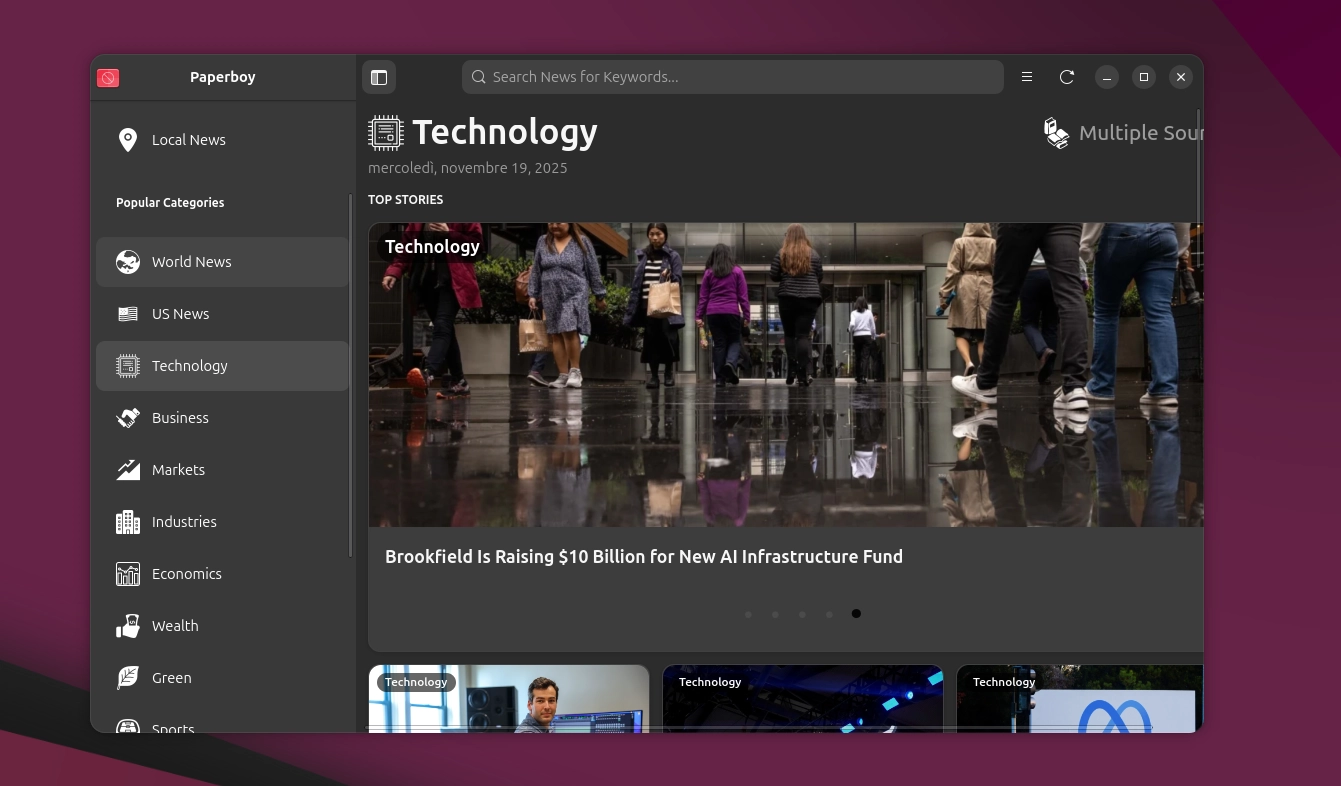Viewport: 1341px width, 786px height.
Task: Focus the Search News keywords field
Action: 732,77
